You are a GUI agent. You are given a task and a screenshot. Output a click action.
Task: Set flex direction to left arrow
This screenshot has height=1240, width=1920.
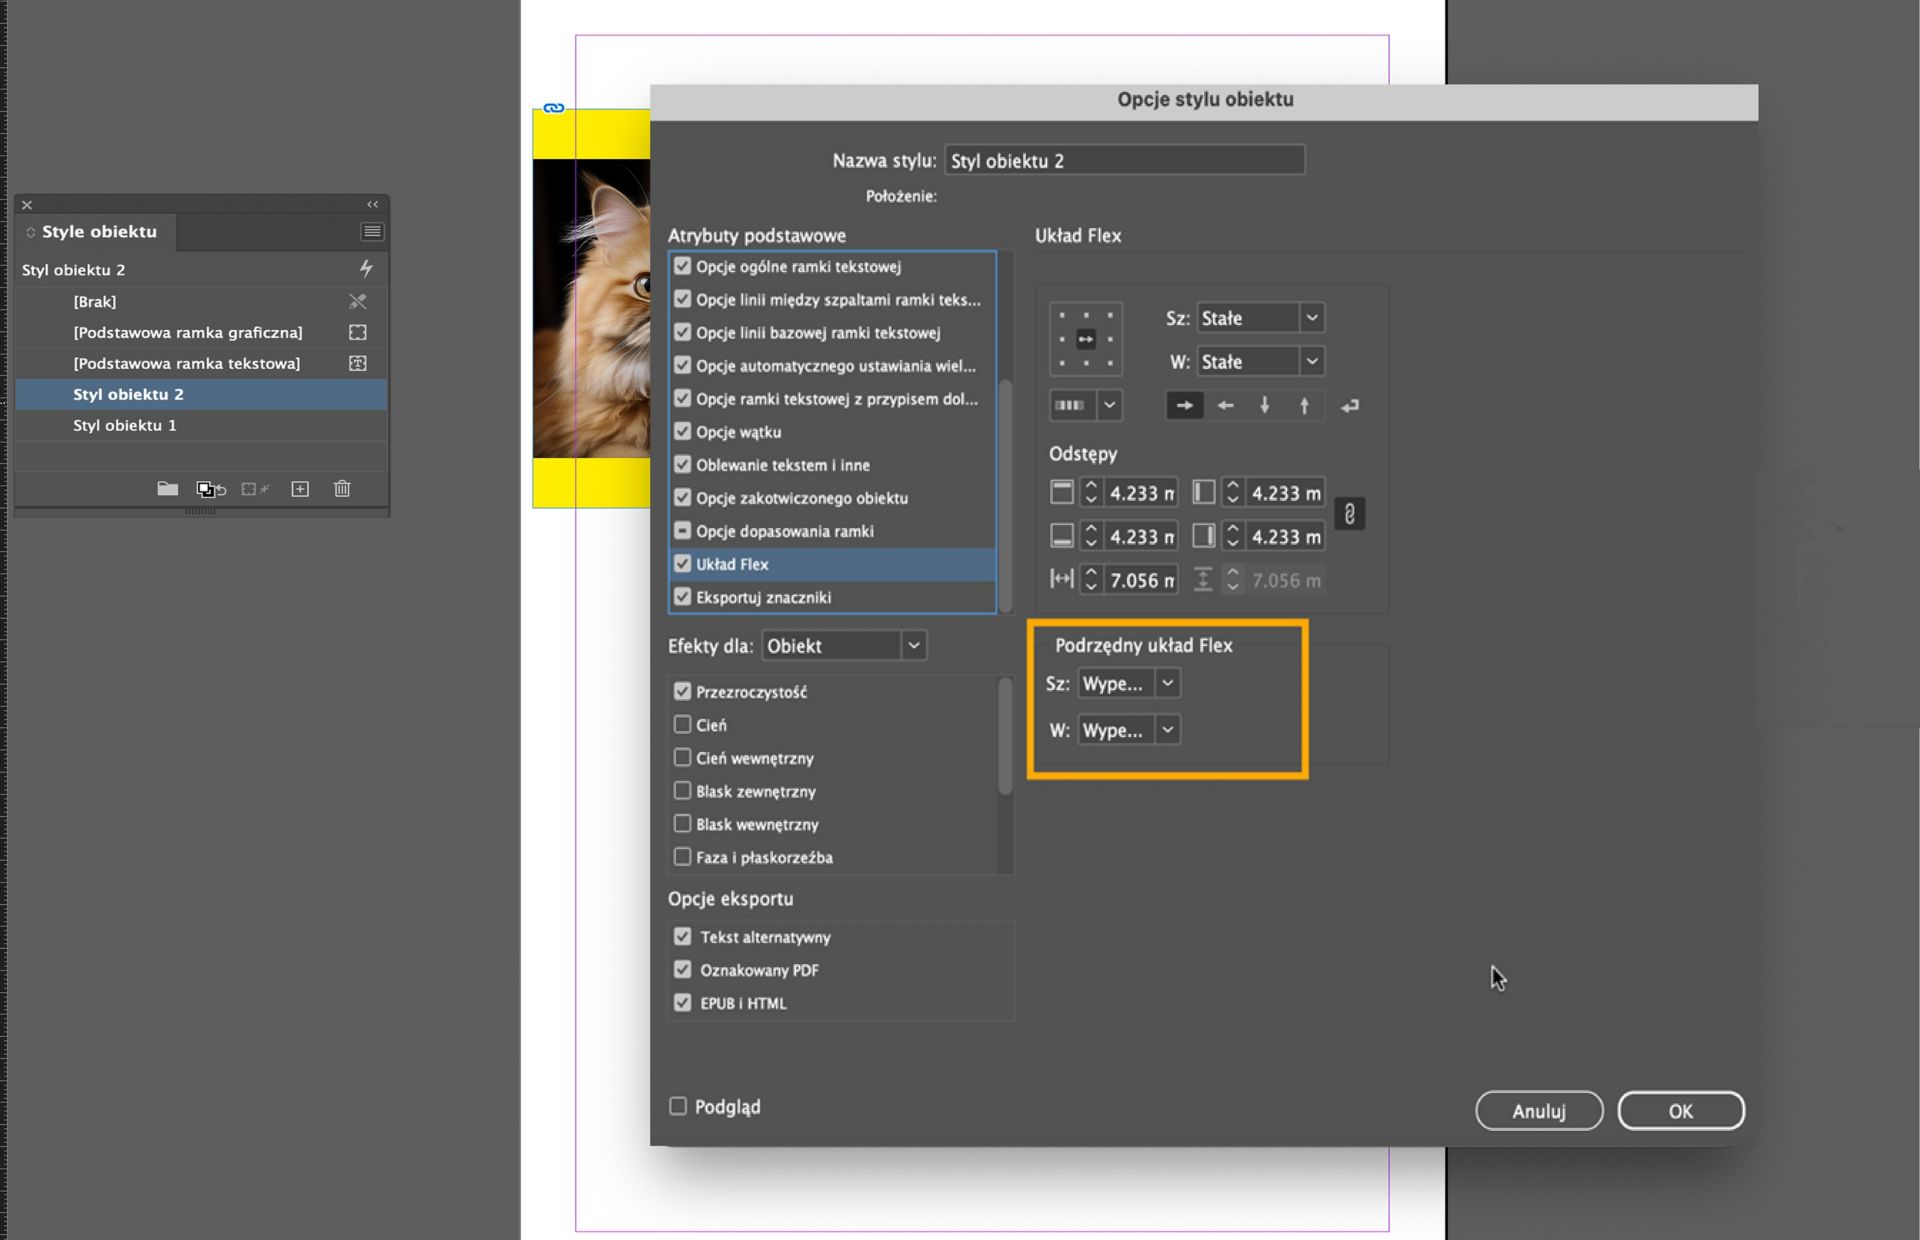[x=1225, y=406]
